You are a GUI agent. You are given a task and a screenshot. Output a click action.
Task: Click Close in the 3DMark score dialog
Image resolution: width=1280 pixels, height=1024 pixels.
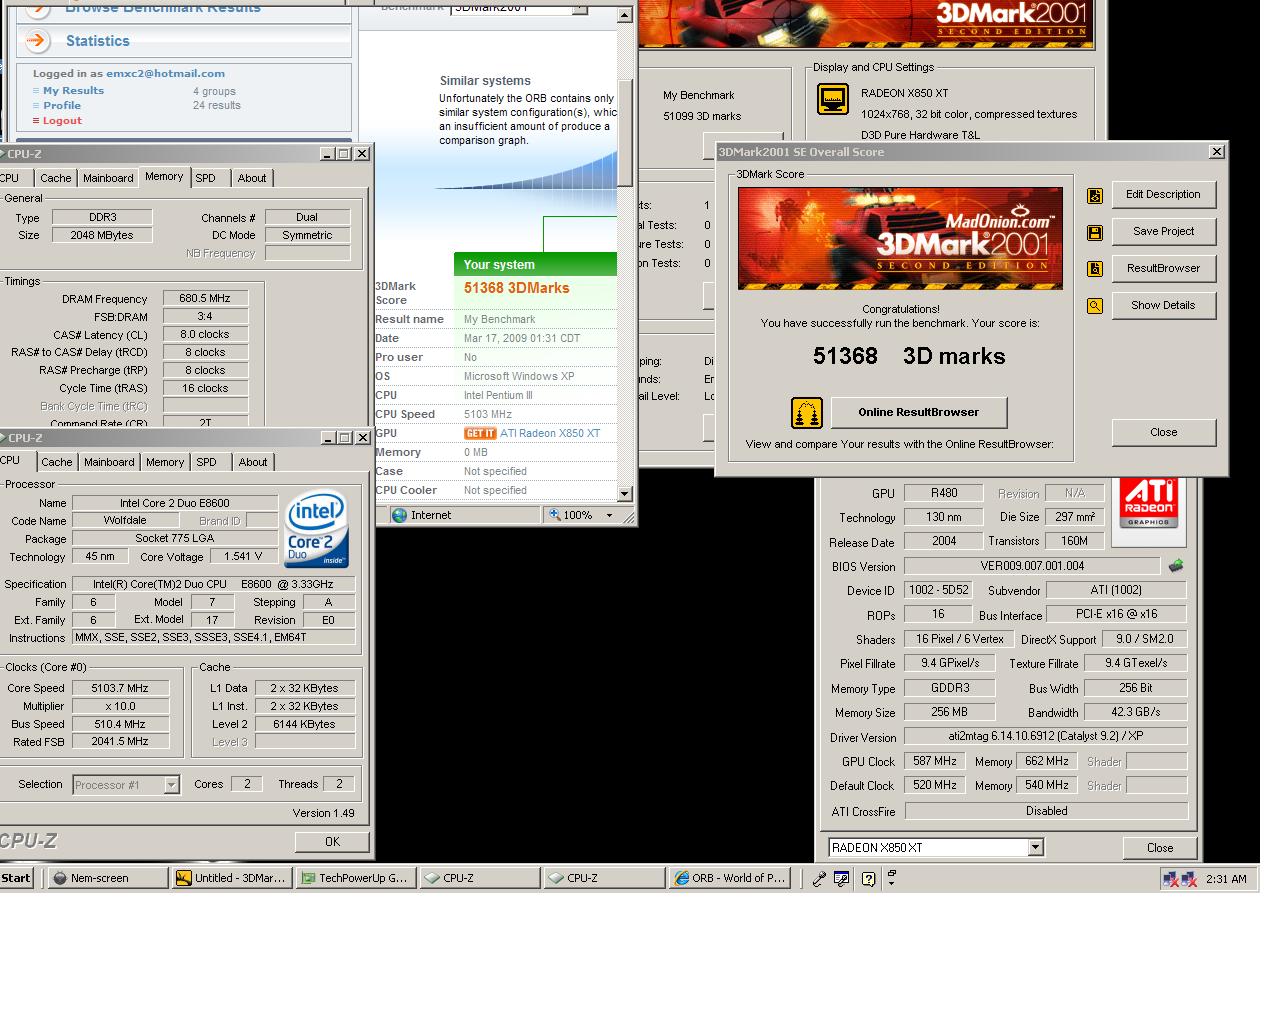(1163, 432)
